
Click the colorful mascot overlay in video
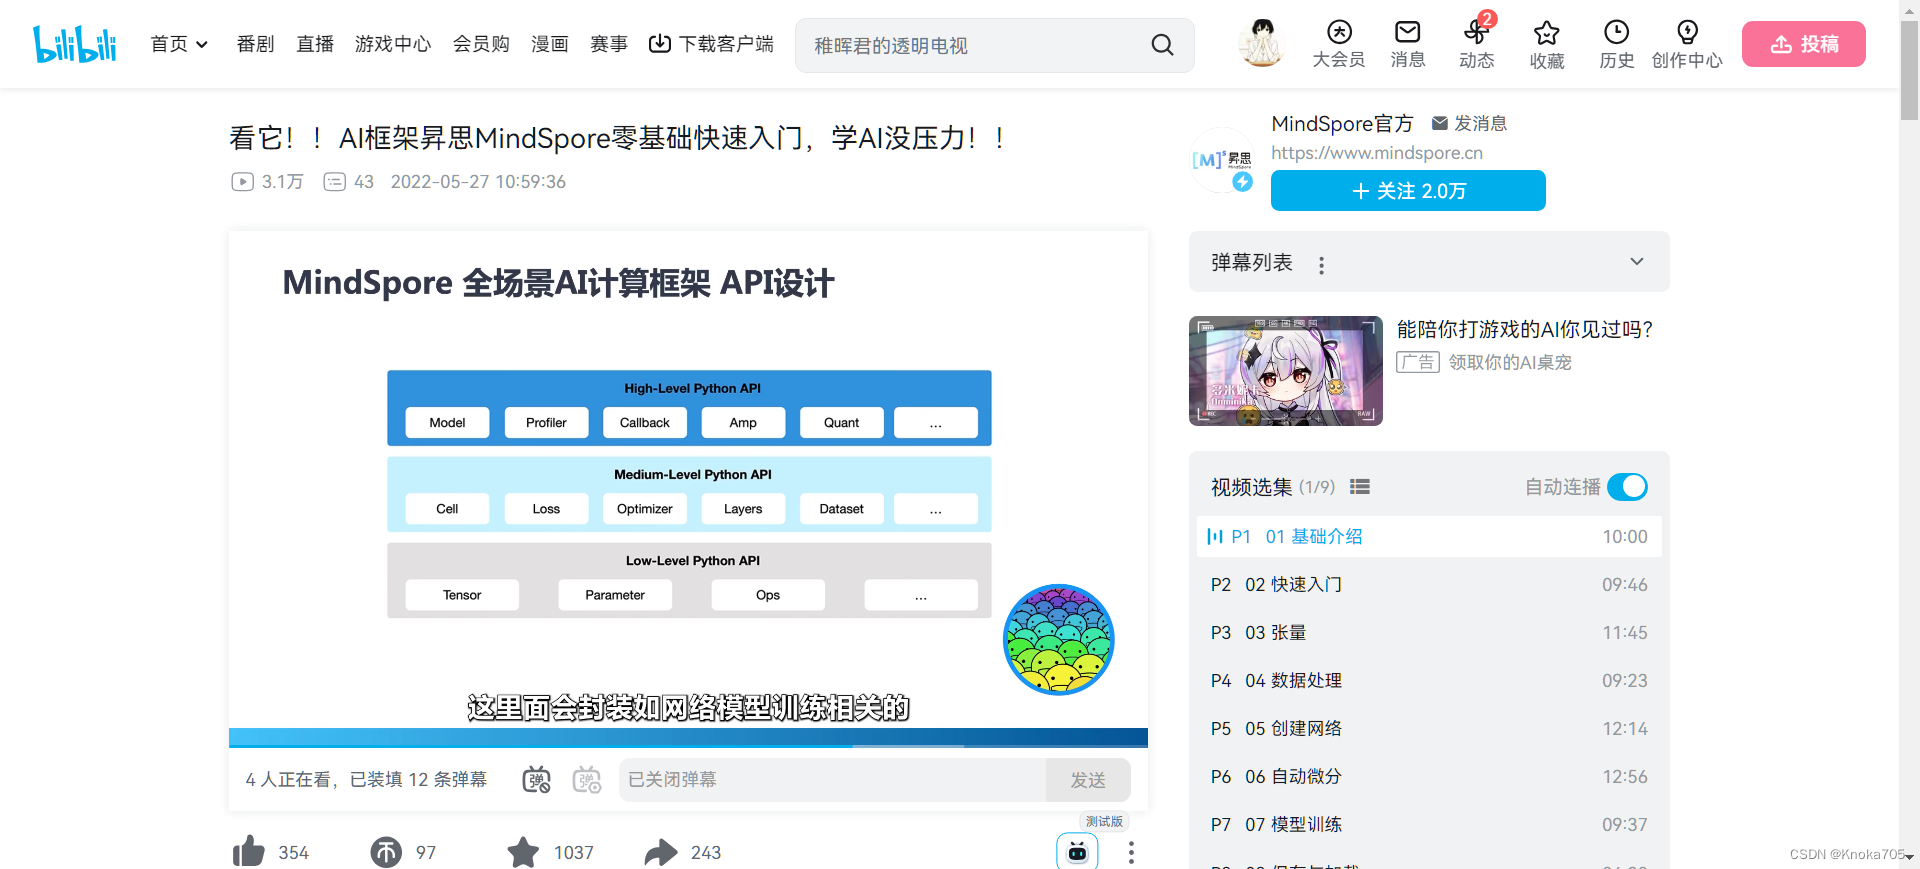click(x=1058, y=640)
